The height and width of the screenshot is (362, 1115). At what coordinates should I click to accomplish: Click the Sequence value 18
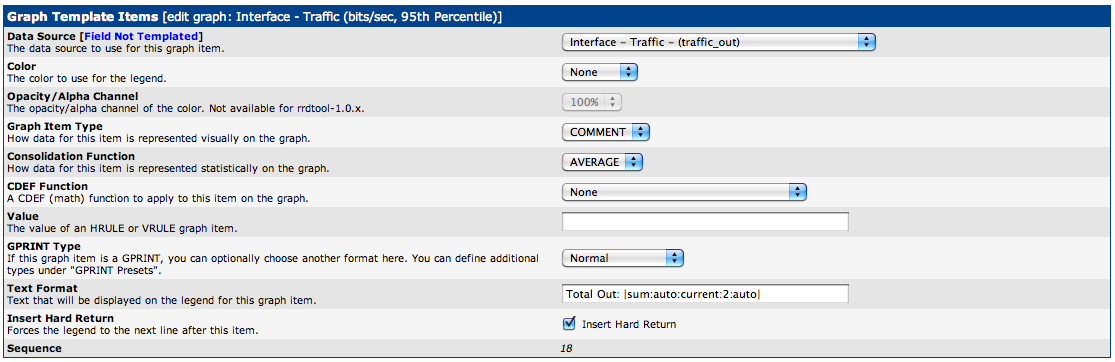click(566, 348)
